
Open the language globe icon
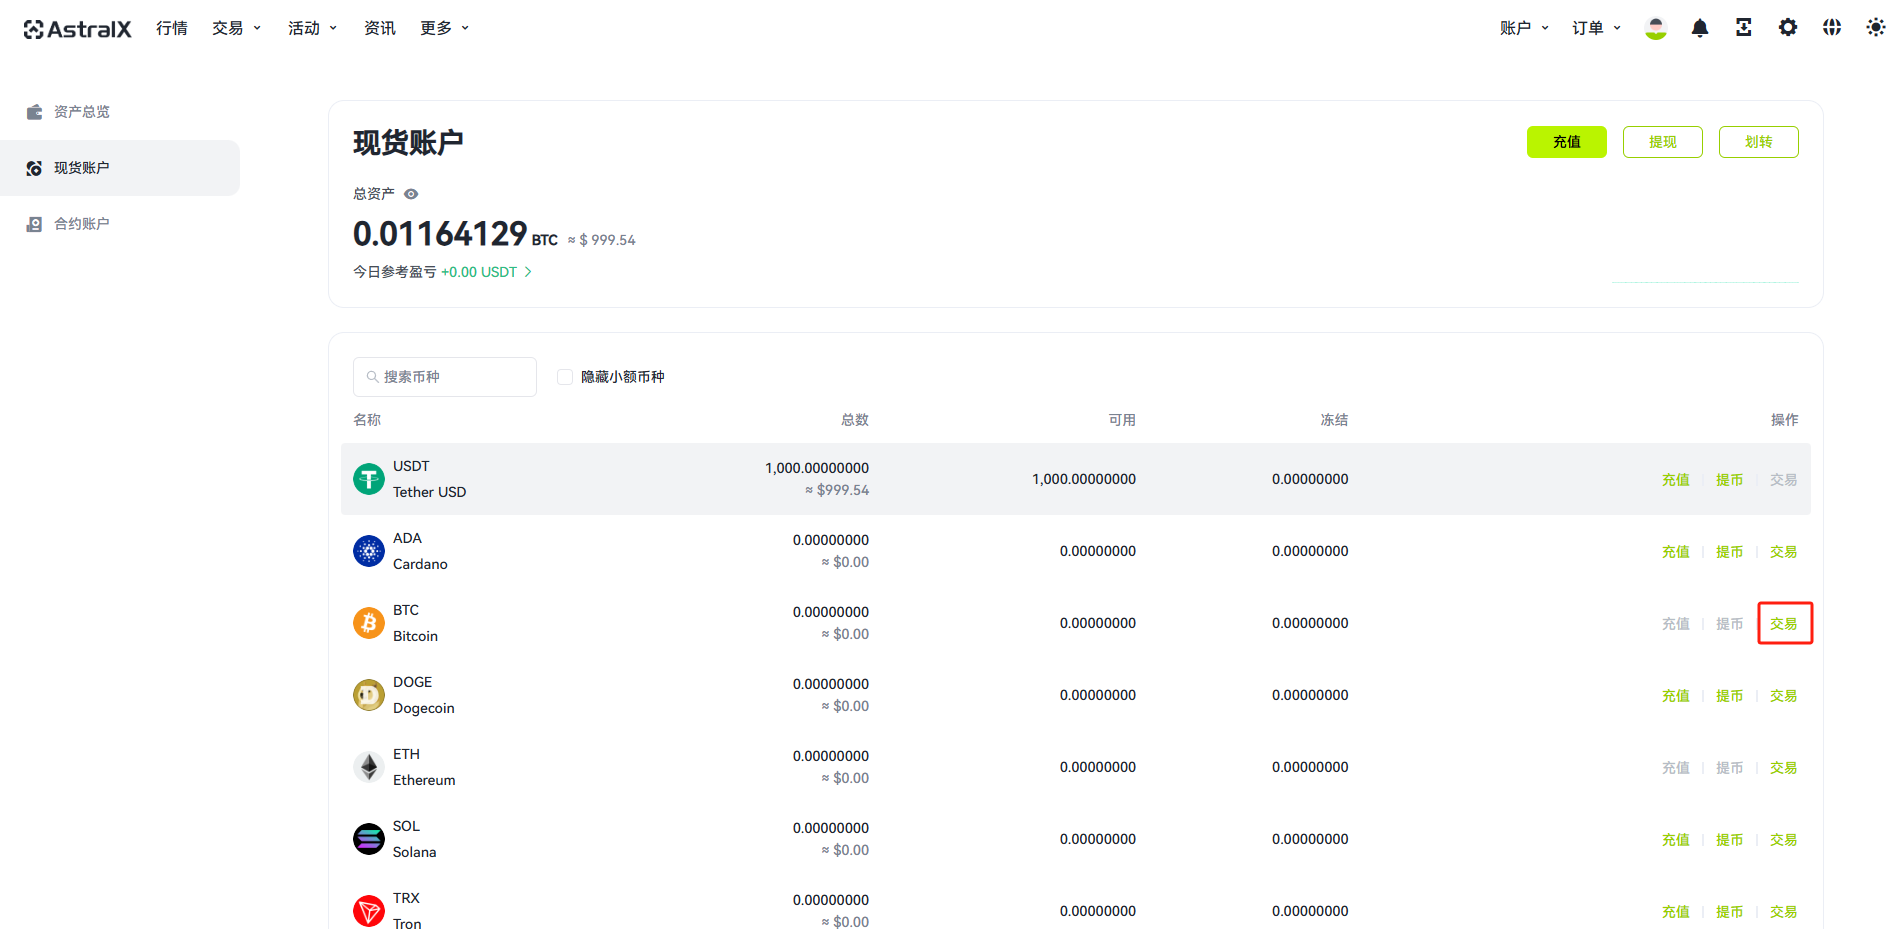pos(1832,28)
